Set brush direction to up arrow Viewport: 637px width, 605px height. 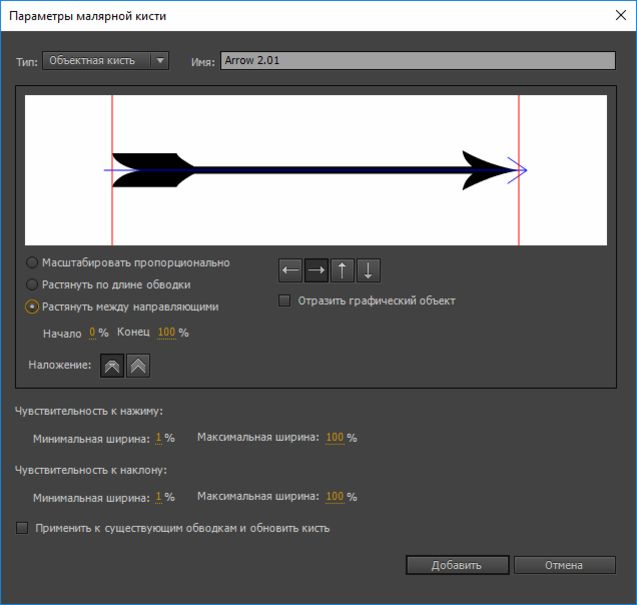[342, 270]
